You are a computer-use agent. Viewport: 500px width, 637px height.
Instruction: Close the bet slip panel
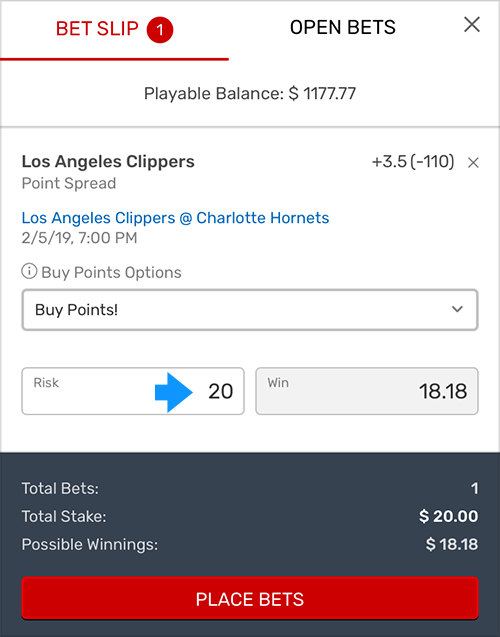[472, 25]
